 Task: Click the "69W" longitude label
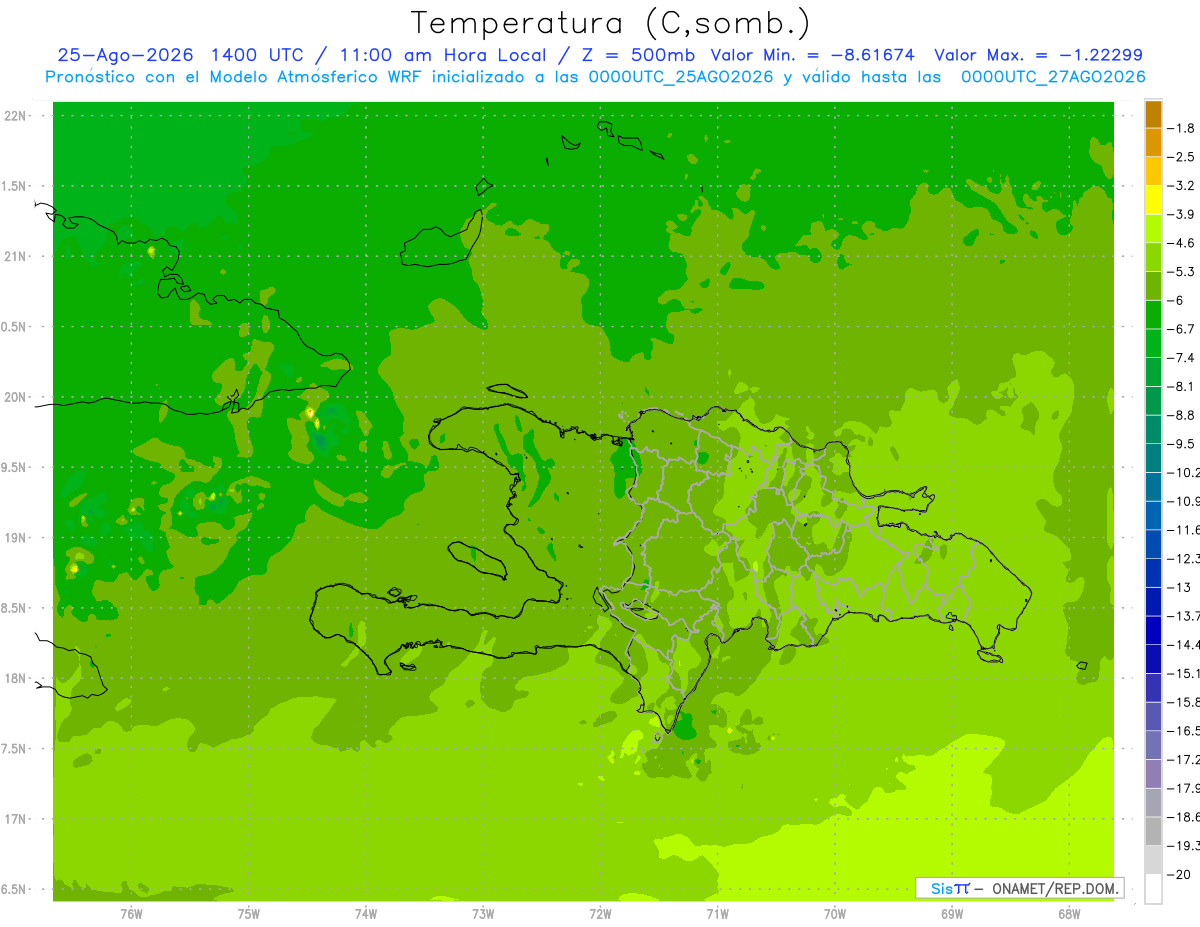[951, 913]
